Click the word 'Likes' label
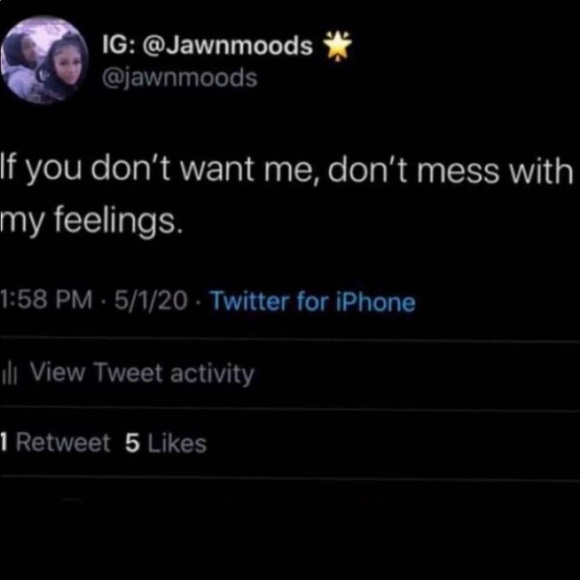 (177, 443)
